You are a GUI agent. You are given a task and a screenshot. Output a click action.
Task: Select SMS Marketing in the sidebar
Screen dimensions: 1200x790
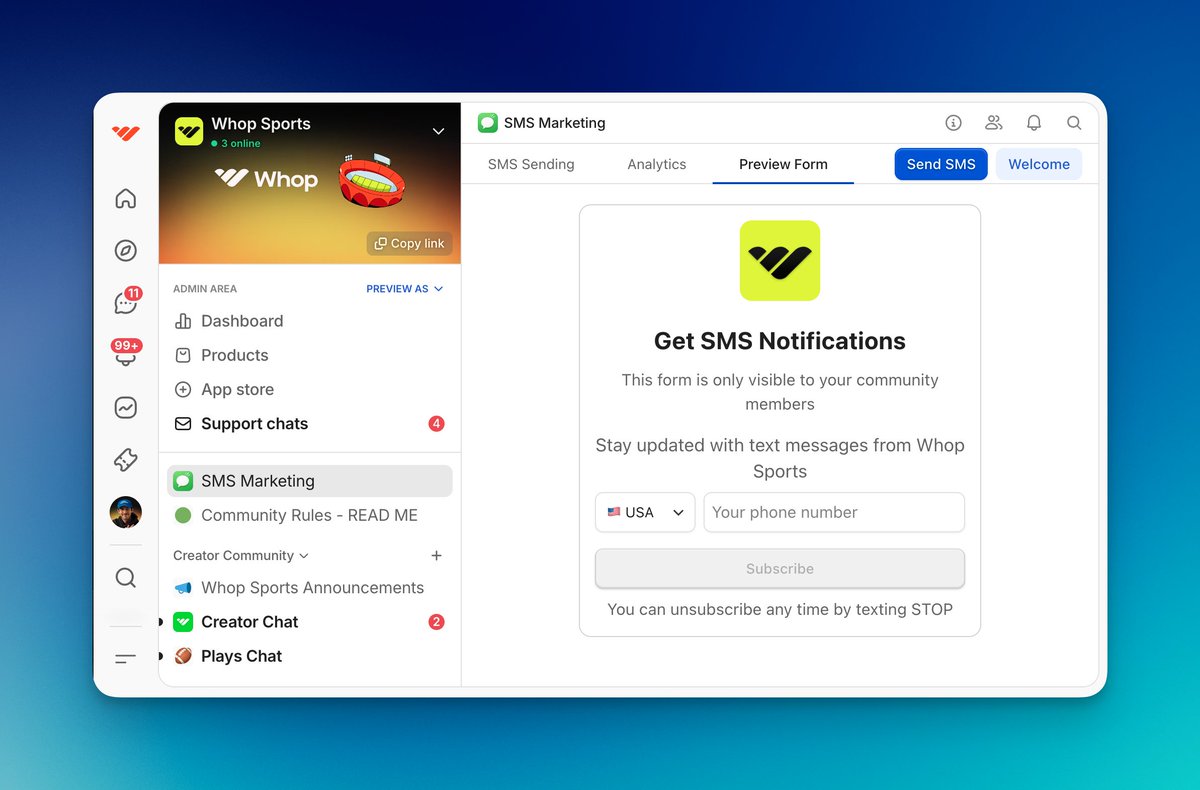[x=310, y=481]
